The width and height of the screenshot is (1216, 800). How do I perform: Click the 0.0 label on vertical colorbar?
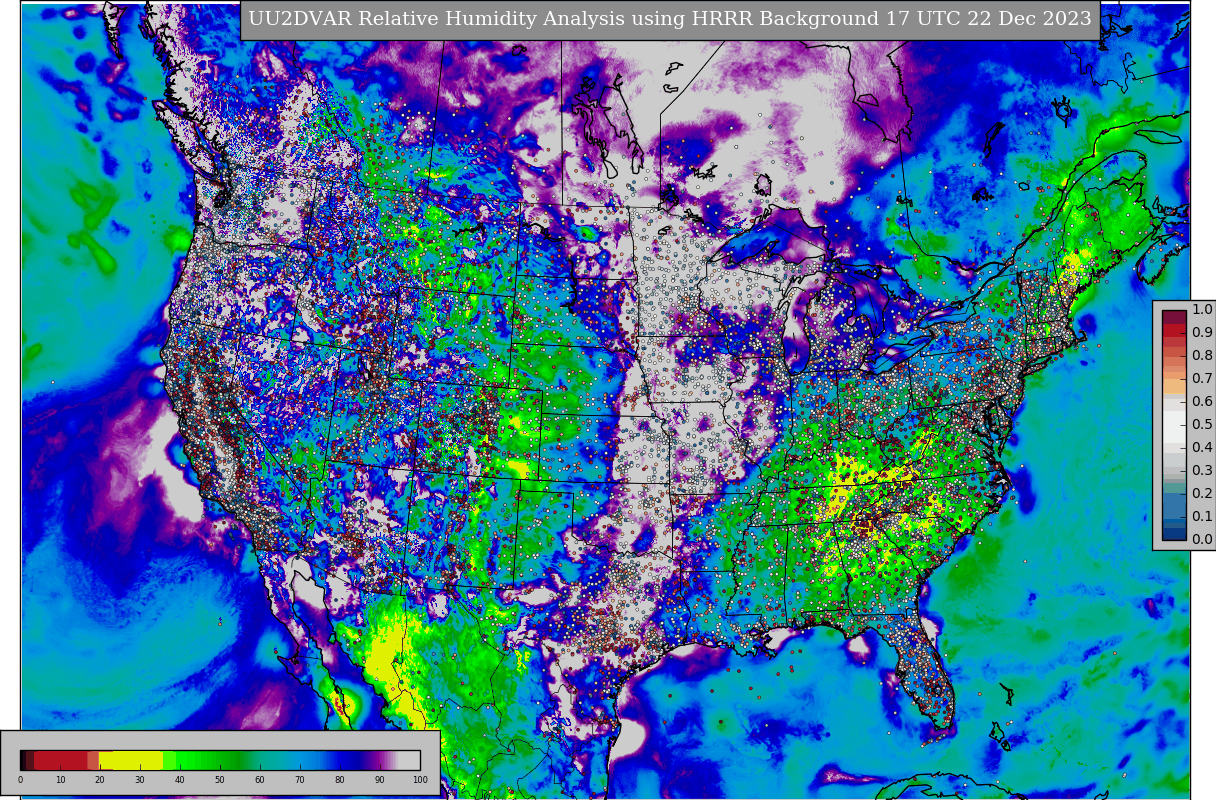(1202, 539)
